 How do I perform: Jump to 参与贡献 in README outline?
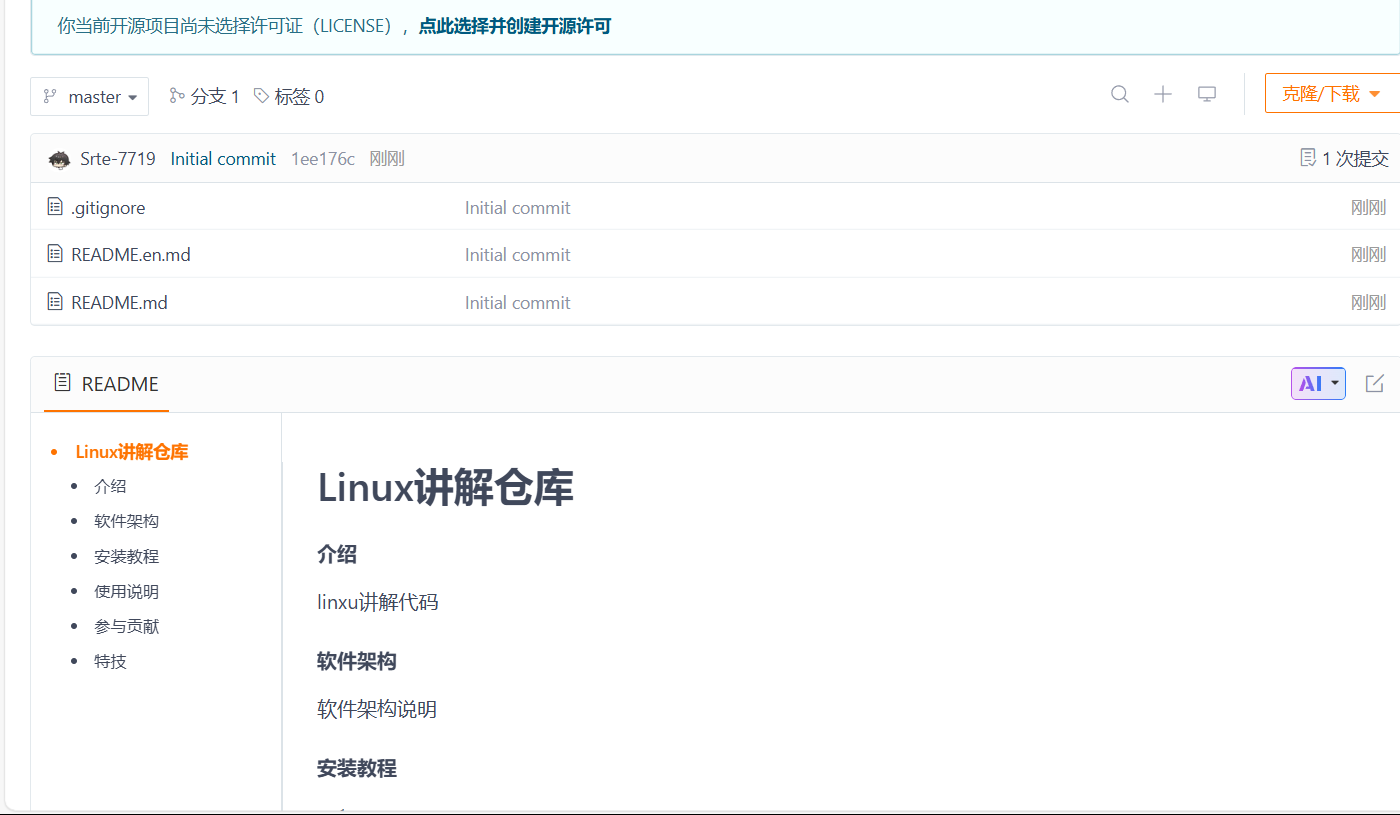[x=126, y=627]
